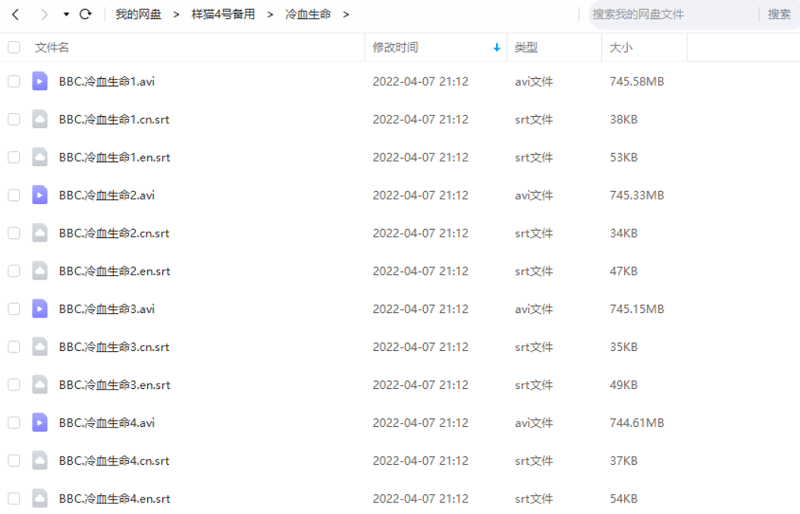Select checkbox for BBC.冷血生命3.cn.srt
Image resolution: width=800 pixels, height=514 pixels.
click(14, 347)
